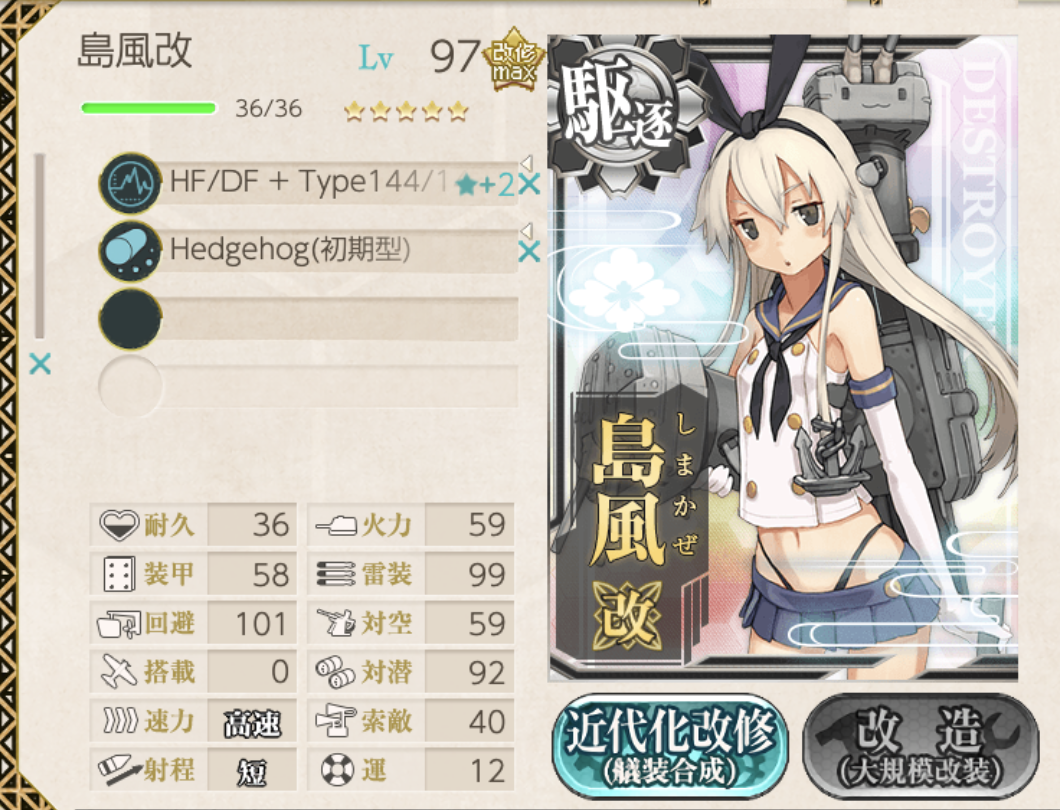This screenshot has height=810, width=1060.
Task: Click the 改修max gold star badge
Action: (514, 59)
